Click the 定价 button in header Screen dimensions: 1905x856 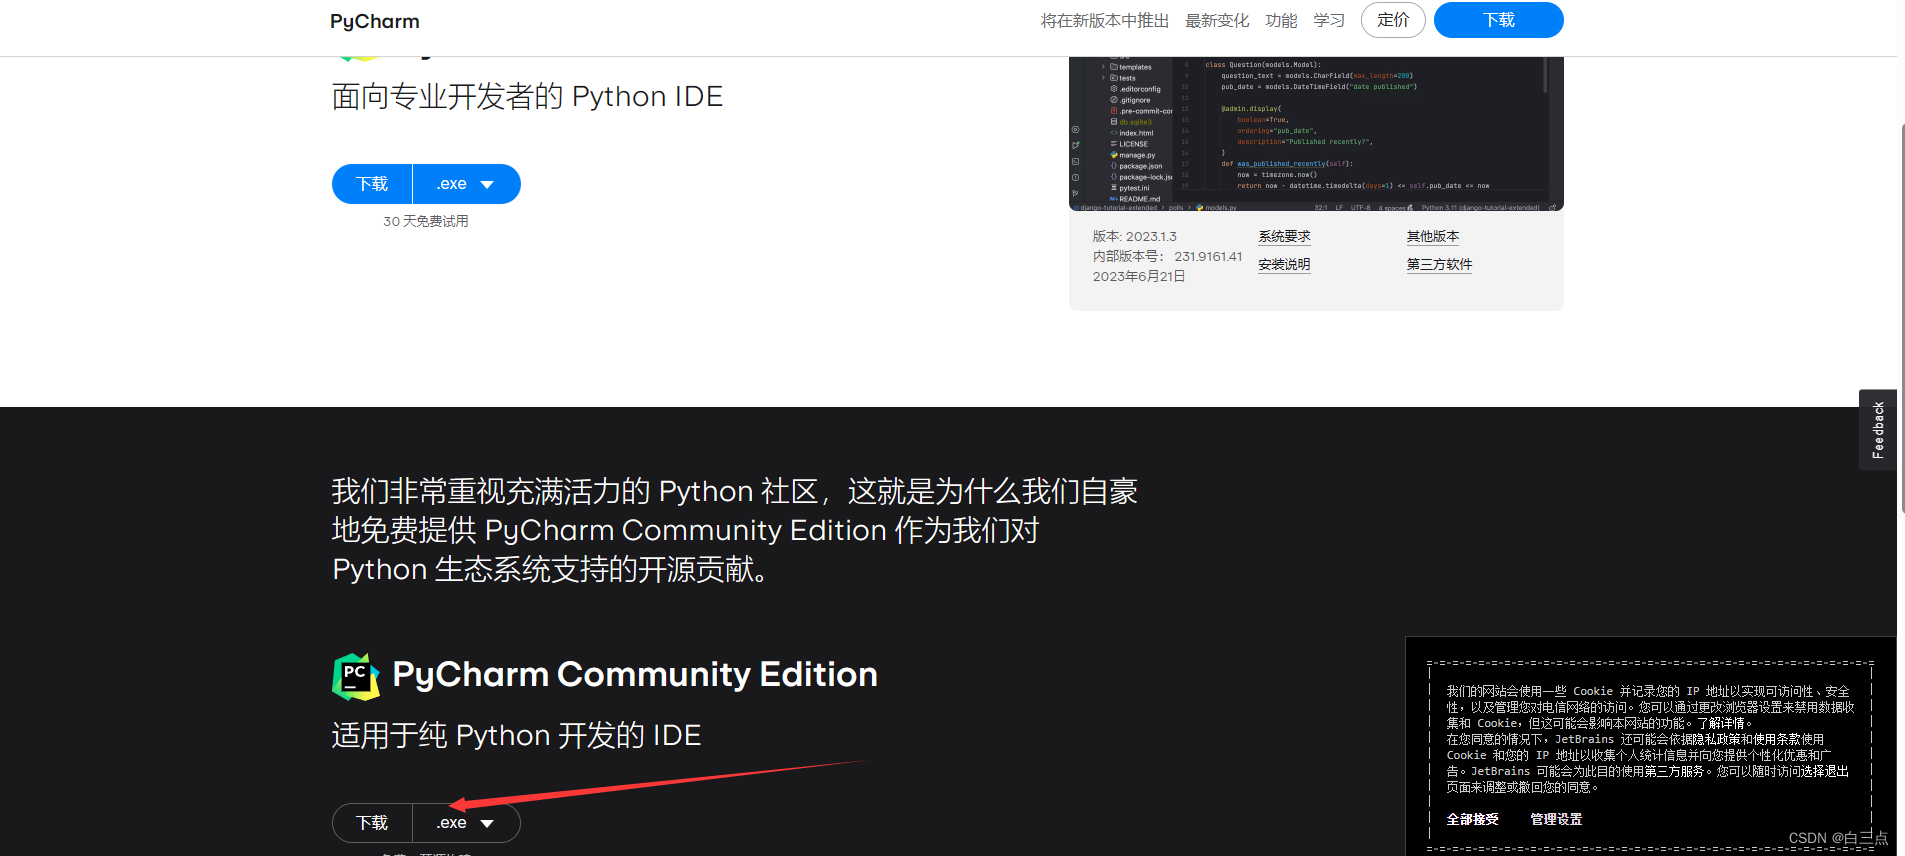point(1393,20)
